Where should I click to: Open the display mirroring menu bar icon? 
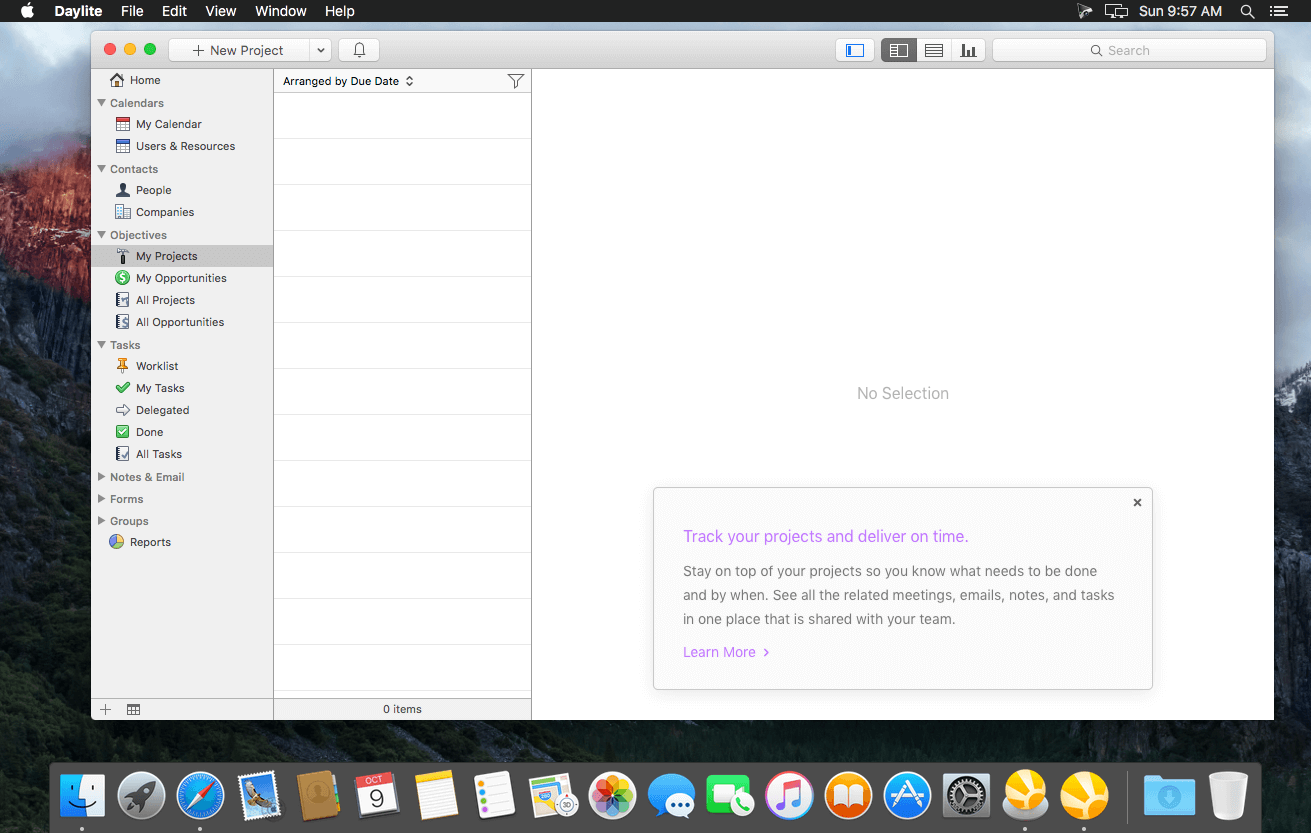(x=1116, y=11)
